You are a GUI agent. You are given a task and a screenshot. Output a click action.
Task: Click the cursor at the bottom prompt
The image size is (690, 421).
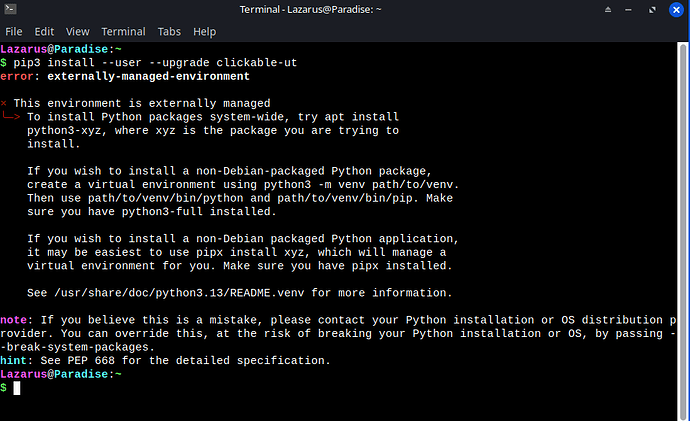[17, 387]
